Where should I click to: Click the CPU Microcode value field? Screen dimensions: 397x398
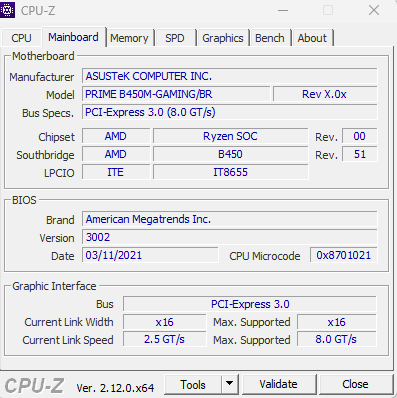[343, 255]
